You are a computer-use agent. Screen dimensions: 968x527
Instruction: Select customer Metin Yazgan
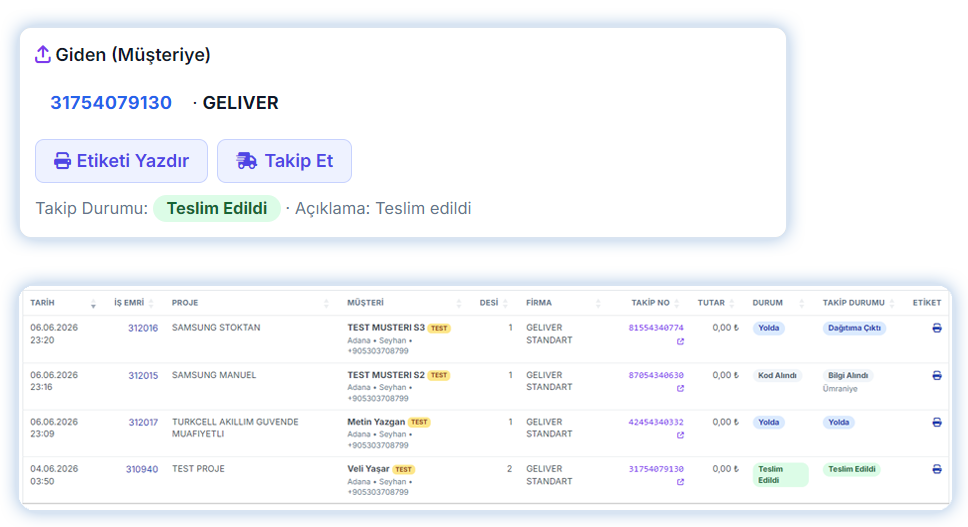pyautogui.click(x=376, y=421)
